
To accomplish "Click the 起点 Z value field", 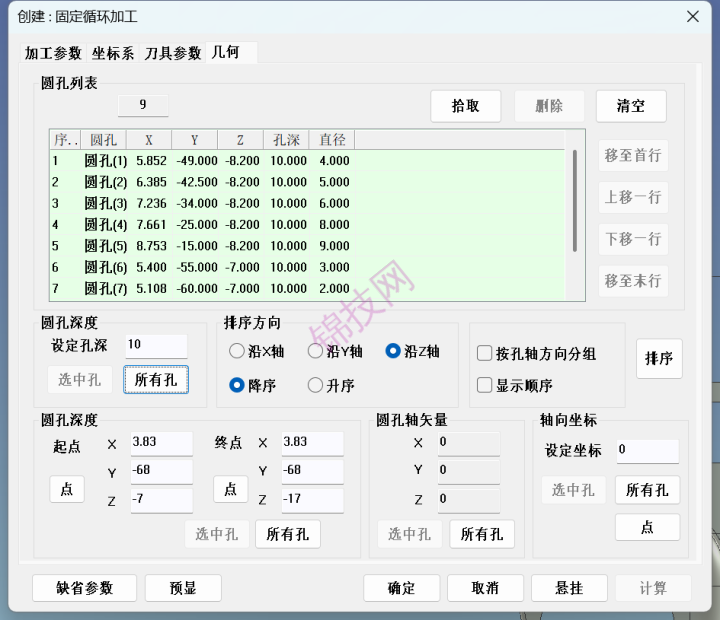I will 162,500.
